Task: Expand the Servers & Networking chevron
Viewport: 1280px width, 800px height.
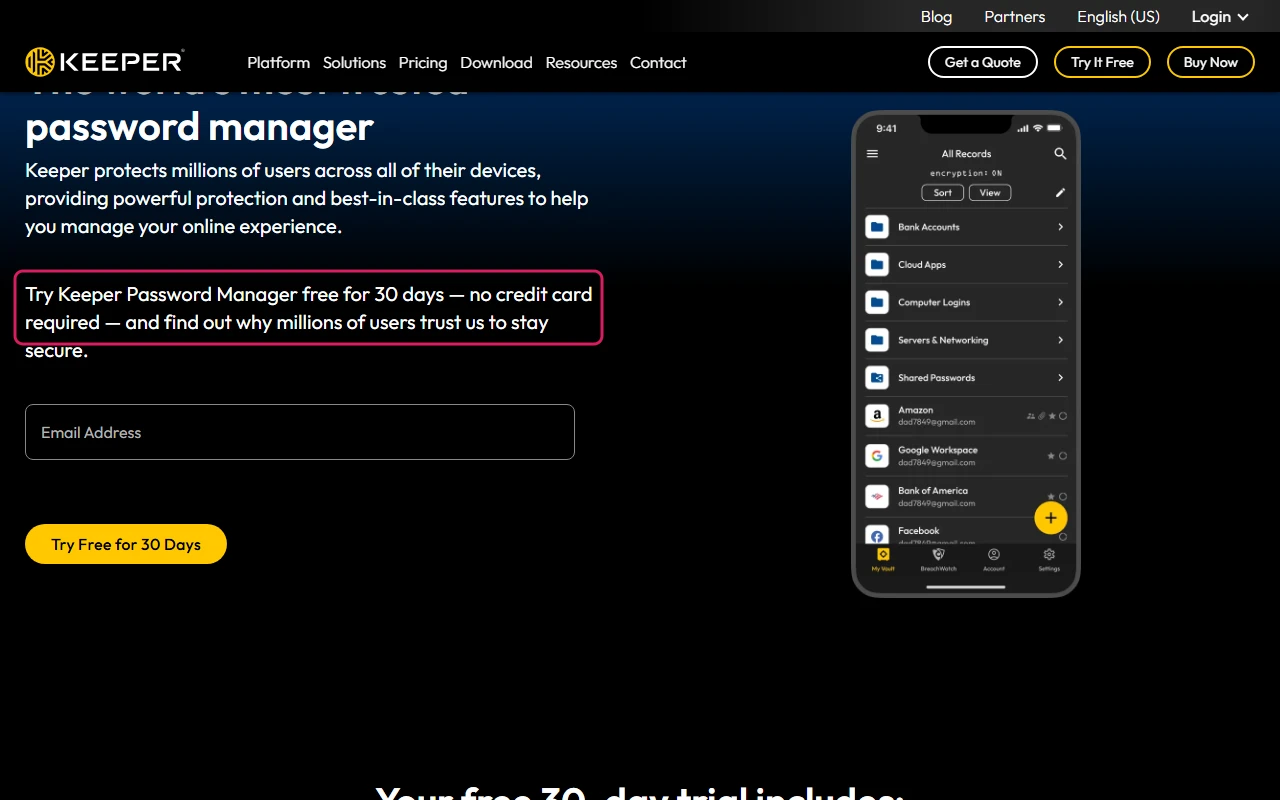Action: (x=1060, y=340)
